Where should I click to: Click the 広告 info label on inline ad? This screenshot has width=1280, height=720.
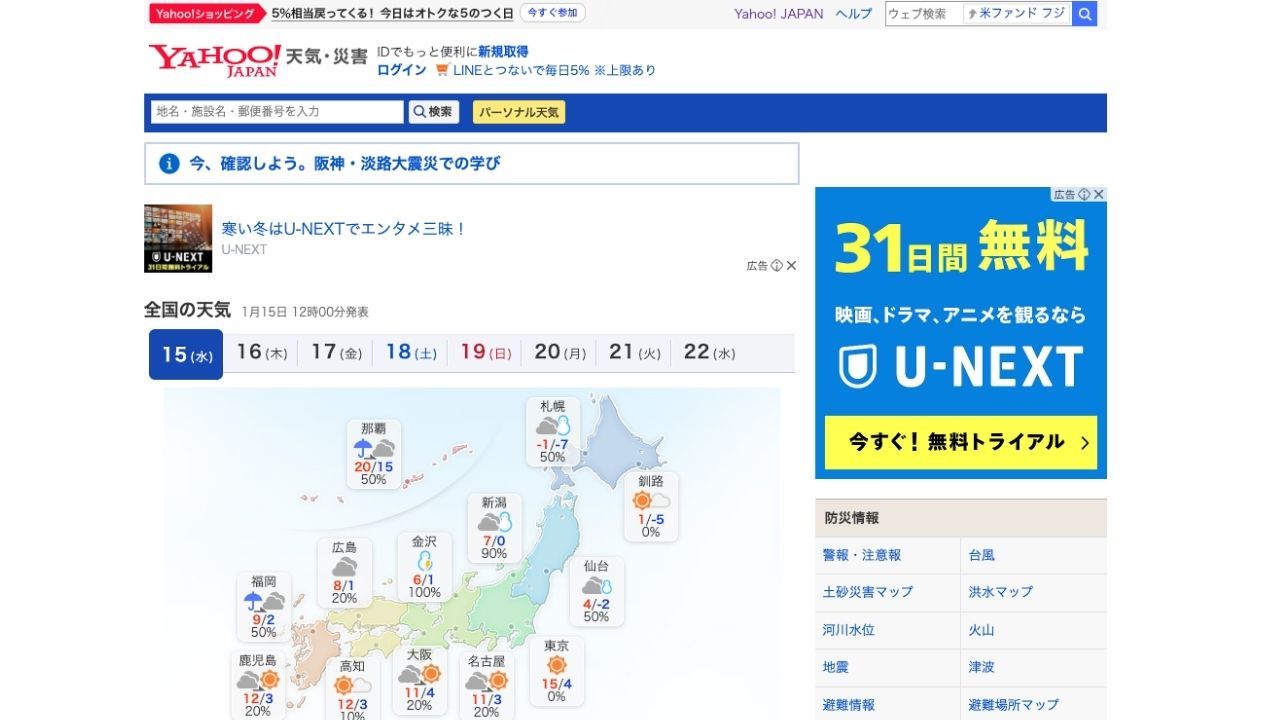pyautogui.click(x=764, y=265)
